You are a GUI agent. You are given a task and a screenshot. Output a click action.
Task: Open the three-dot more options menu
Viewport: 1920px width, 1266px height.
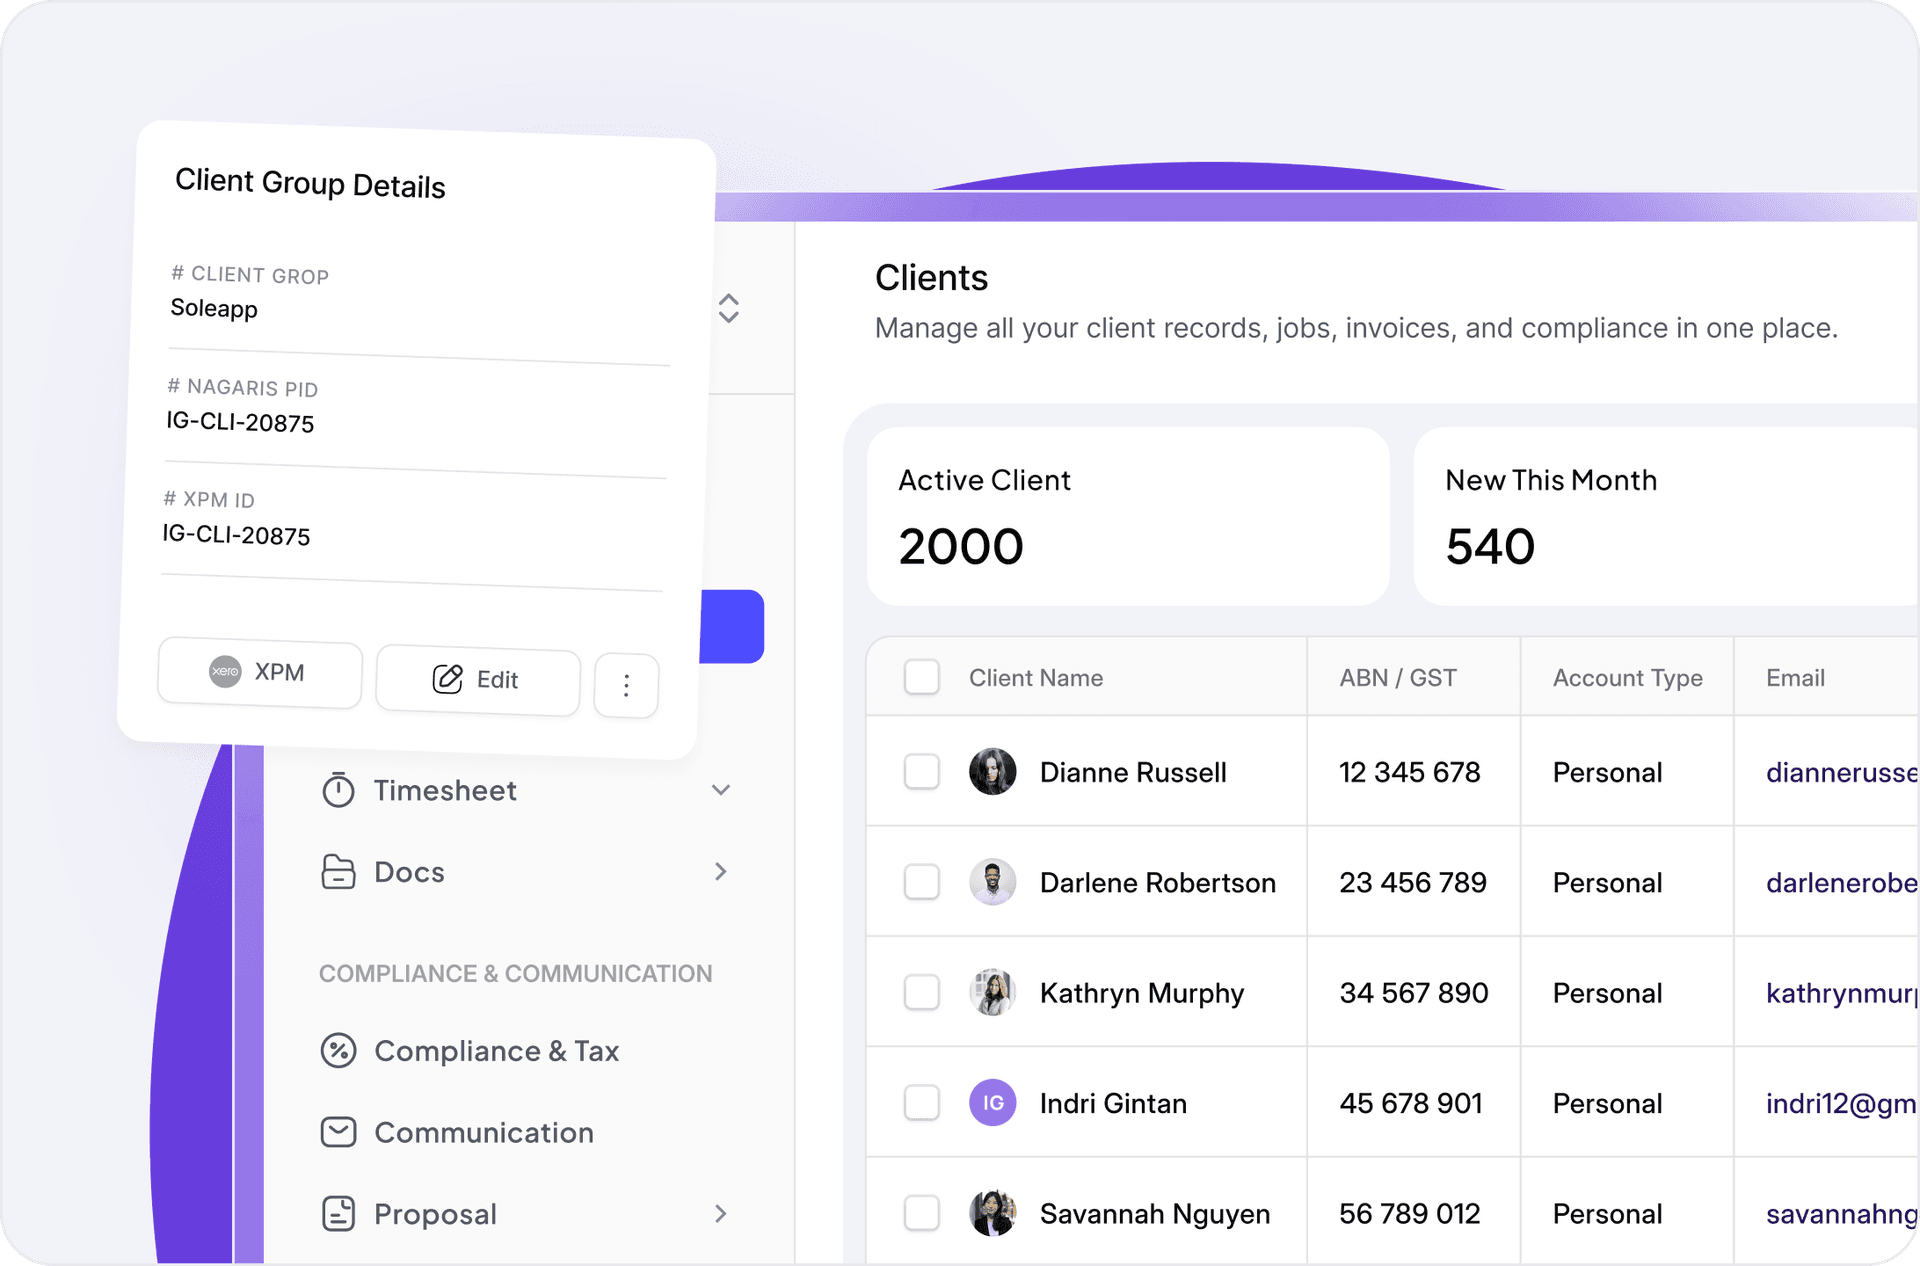click(x=626, y=686)
